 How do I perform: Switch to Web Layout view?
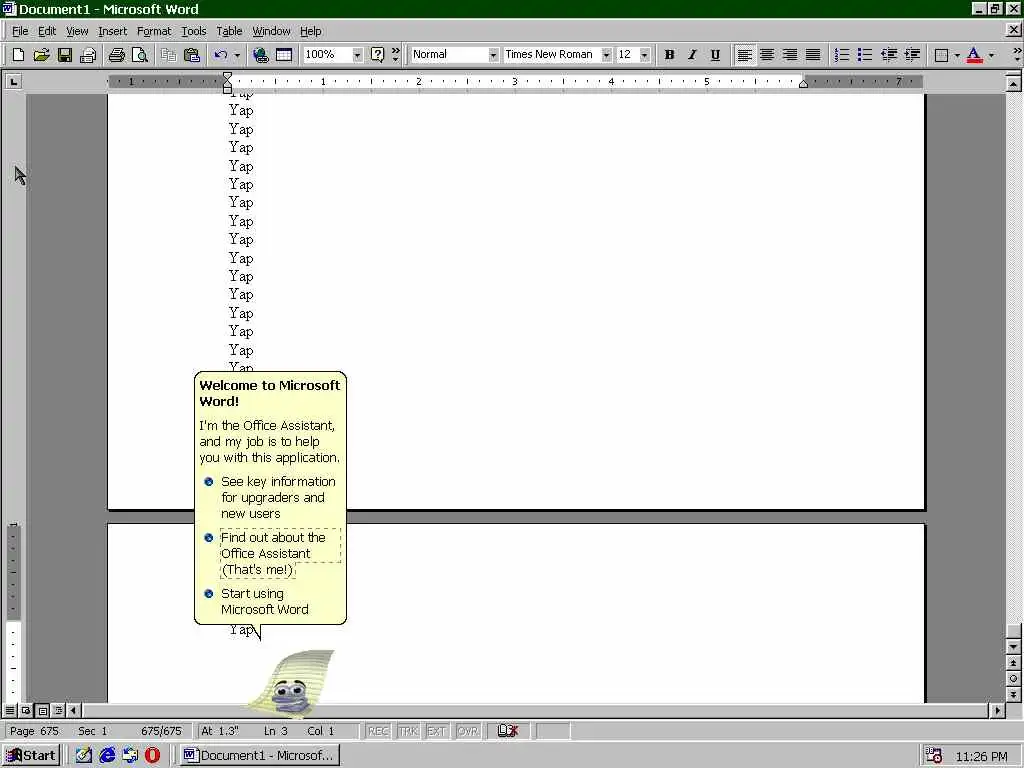(x=26, y=710)
